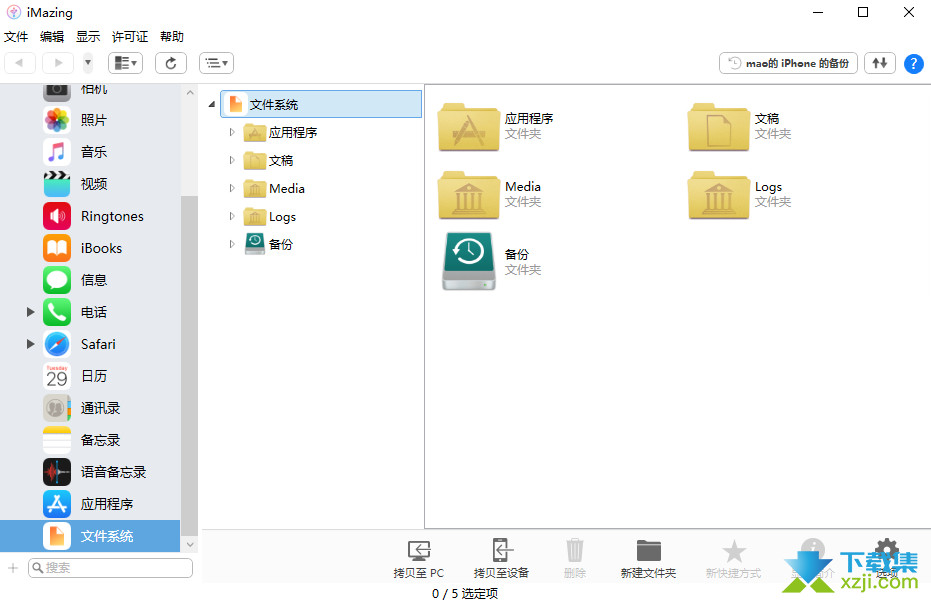Click the Copy to PC icon (拷贝至 PC)

pyautogui.click(x=419, y=551)
